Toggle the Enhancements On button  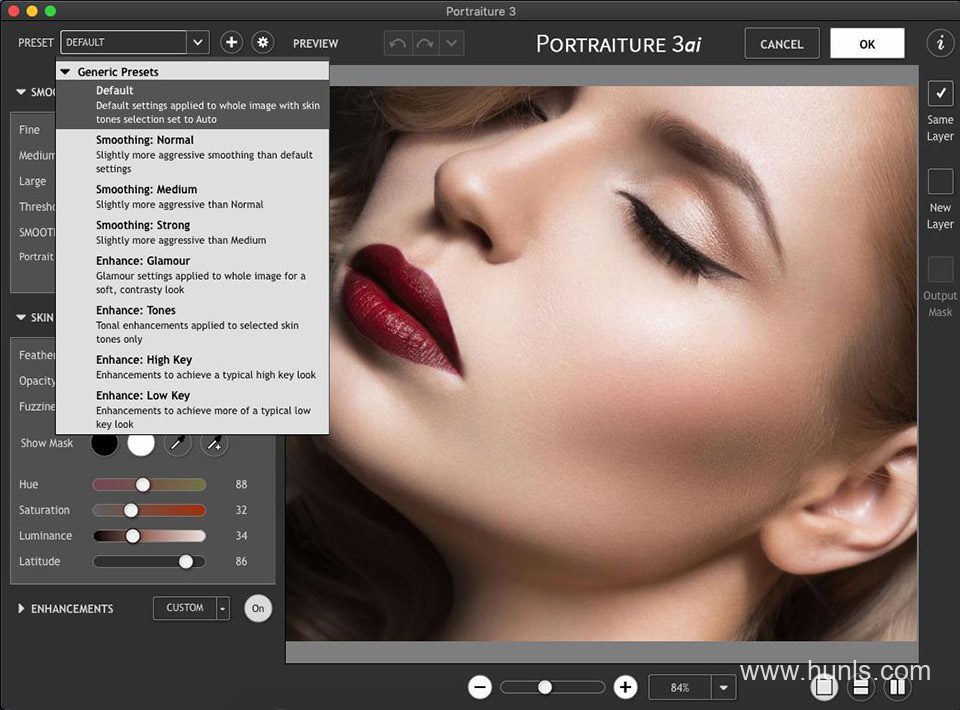[x=258, y=608]
